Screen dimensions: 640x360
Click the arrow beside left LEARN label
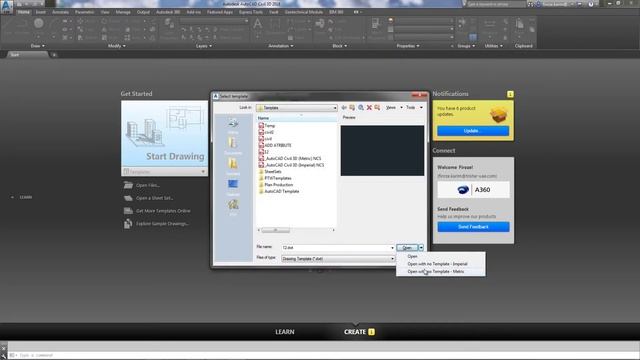point(12,197)
